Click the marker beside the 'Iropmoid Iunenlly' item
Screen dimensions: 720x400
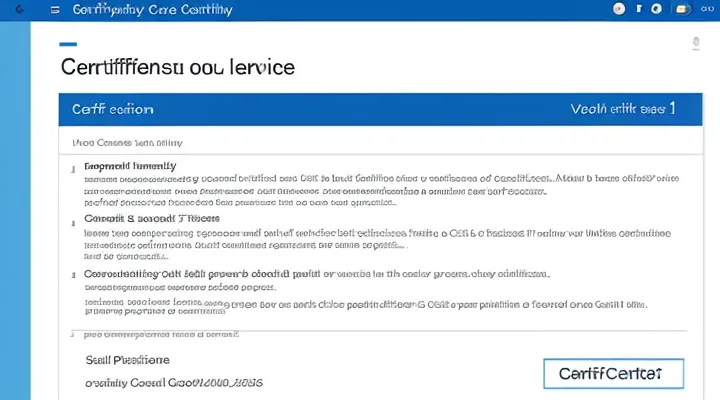click(75, 167)
